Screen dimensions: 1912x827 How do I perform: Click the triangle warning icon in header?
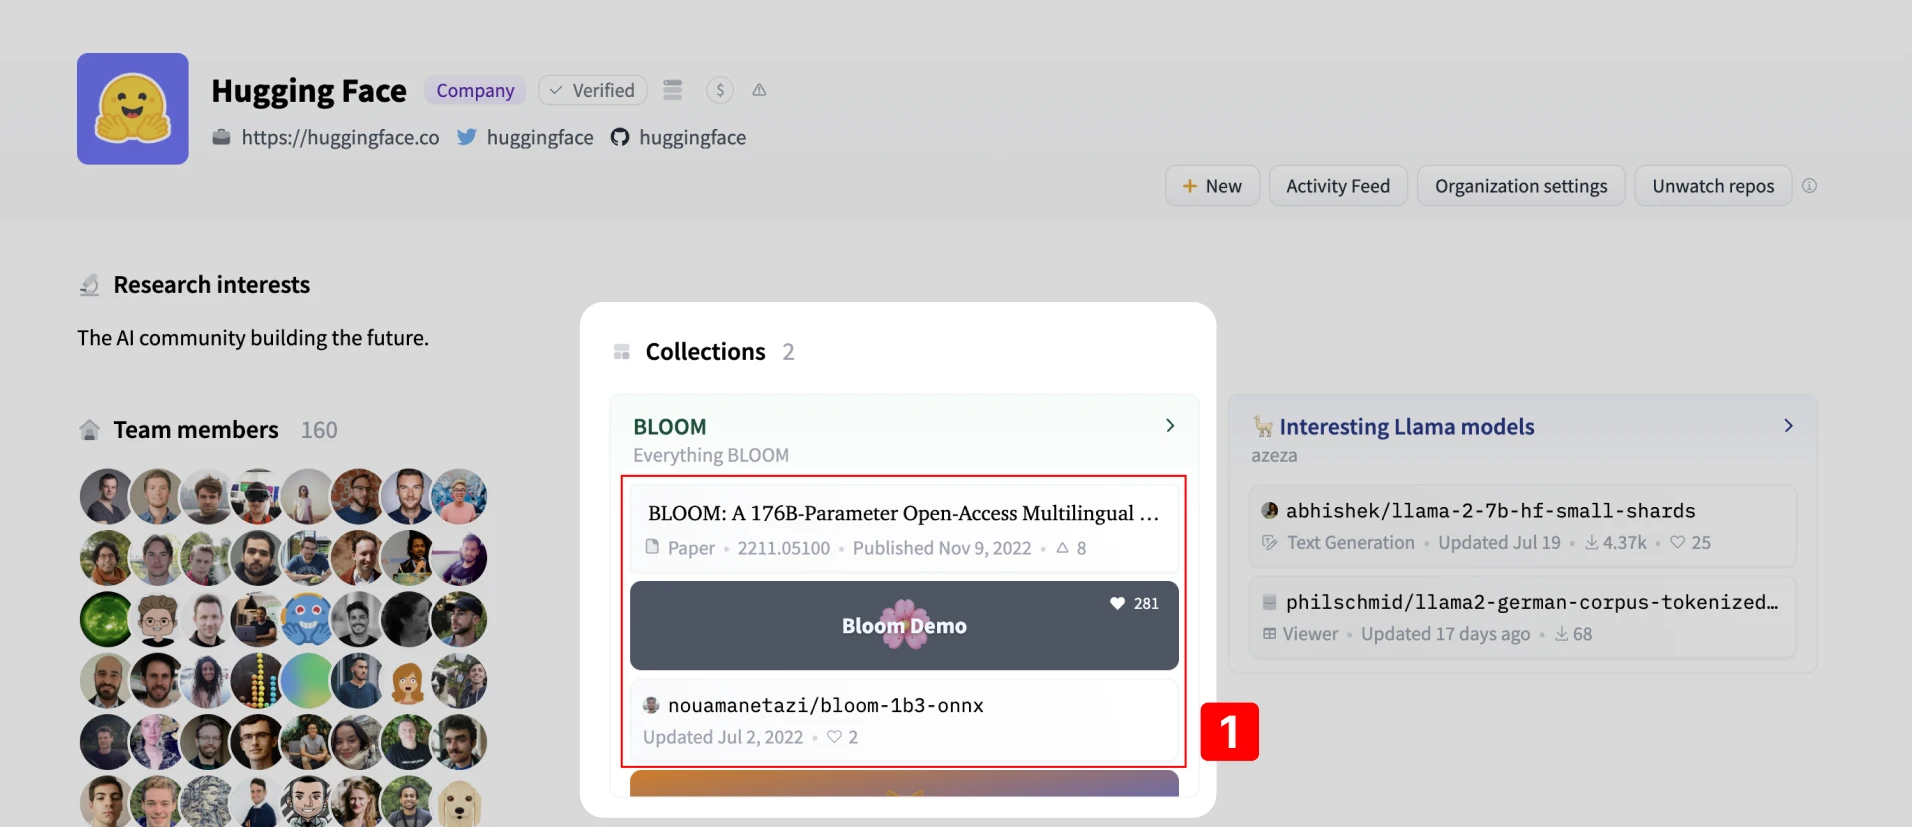pos(760,90)
